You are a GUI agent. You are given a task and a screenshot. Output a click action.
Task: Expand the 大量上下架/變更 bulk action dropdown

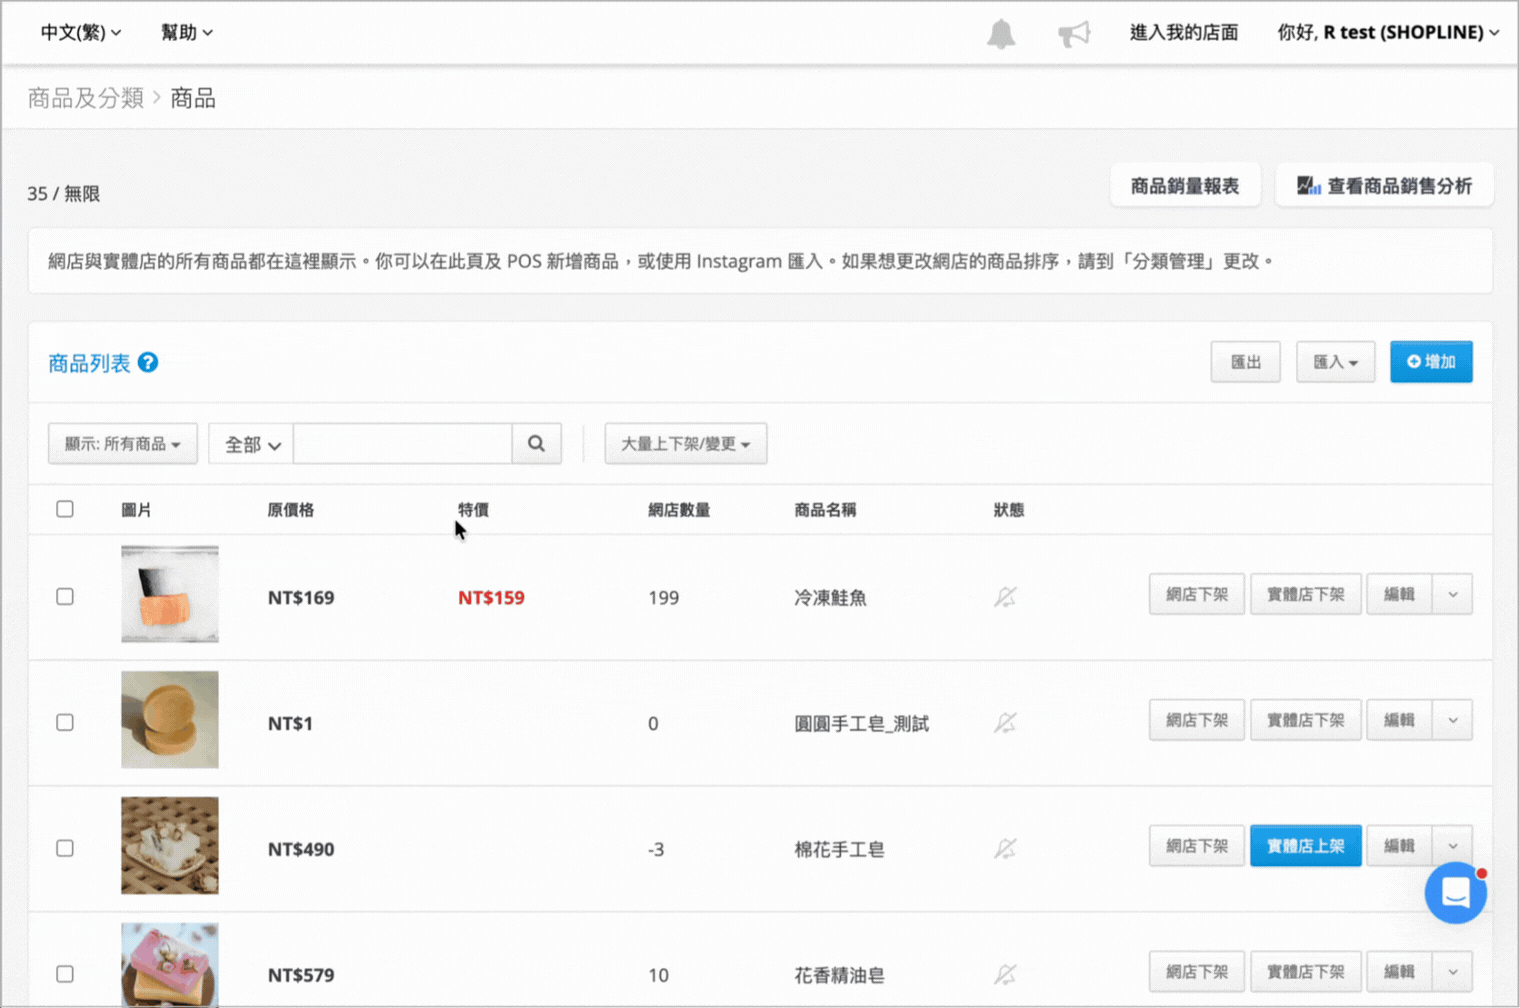coord(686,443)
